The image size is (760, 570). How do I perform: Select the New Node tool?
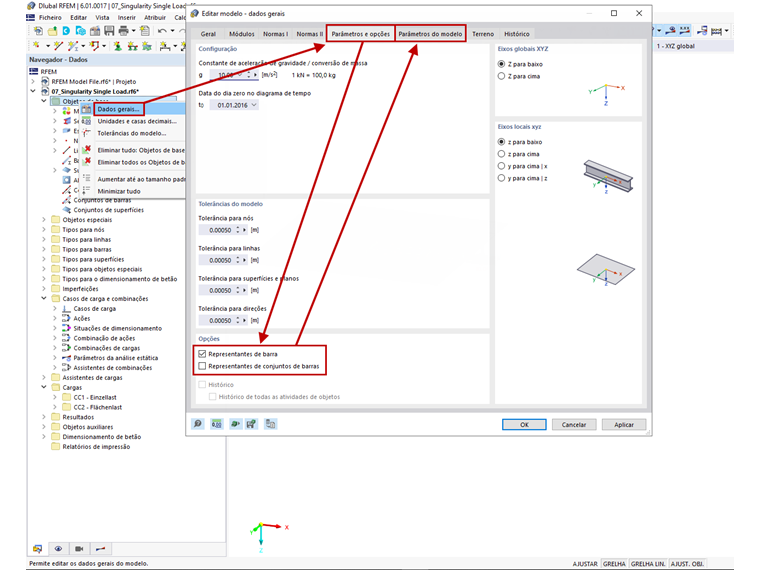click(x=37, y=46)
